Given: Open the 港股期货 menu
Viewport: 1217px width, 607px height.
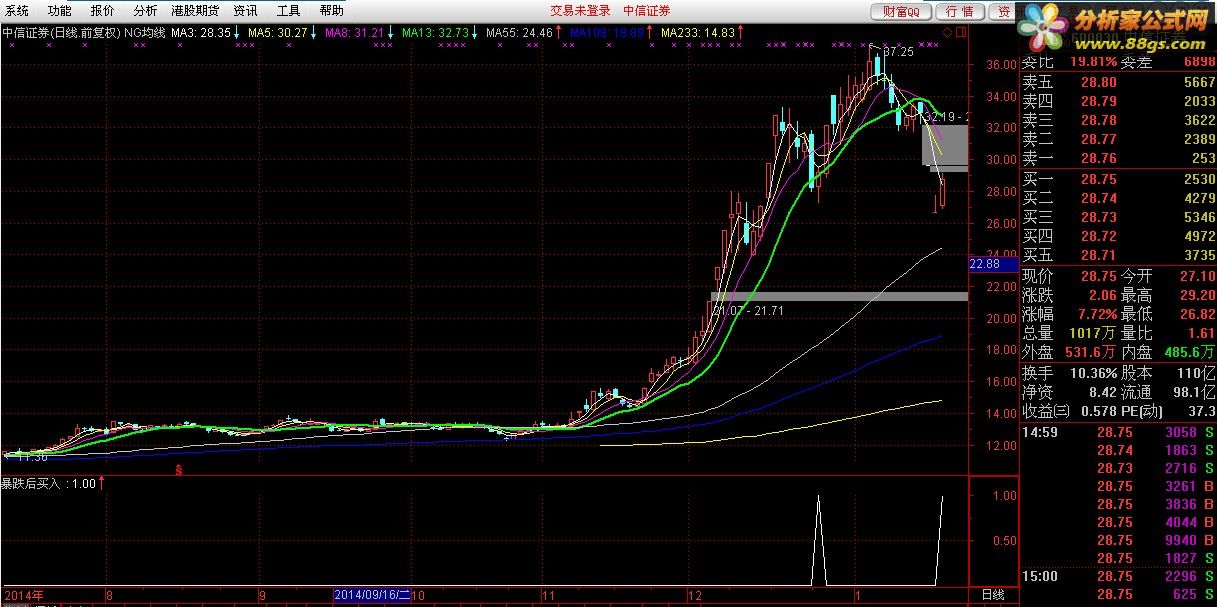Looking at the screenshot, I should coord(195,11).
